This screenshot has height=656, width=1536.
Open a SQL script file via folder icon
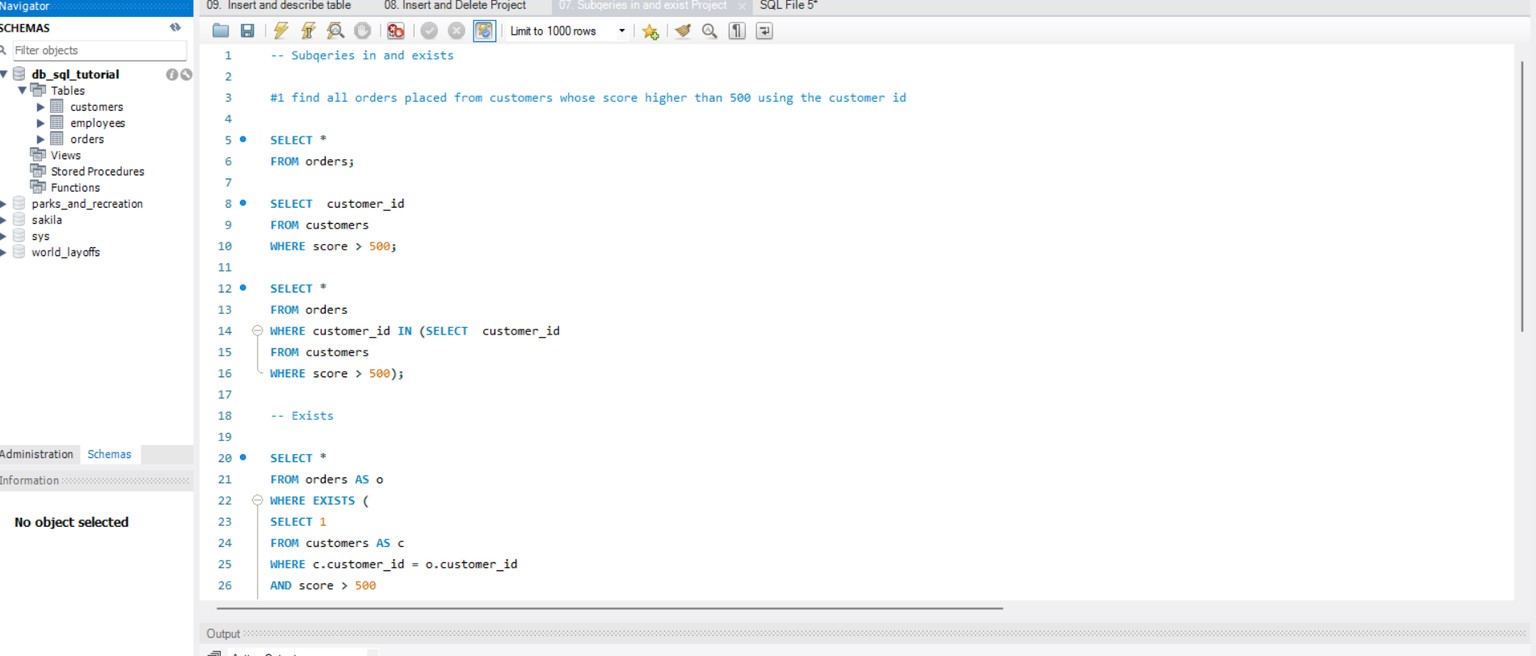[221, 31]
